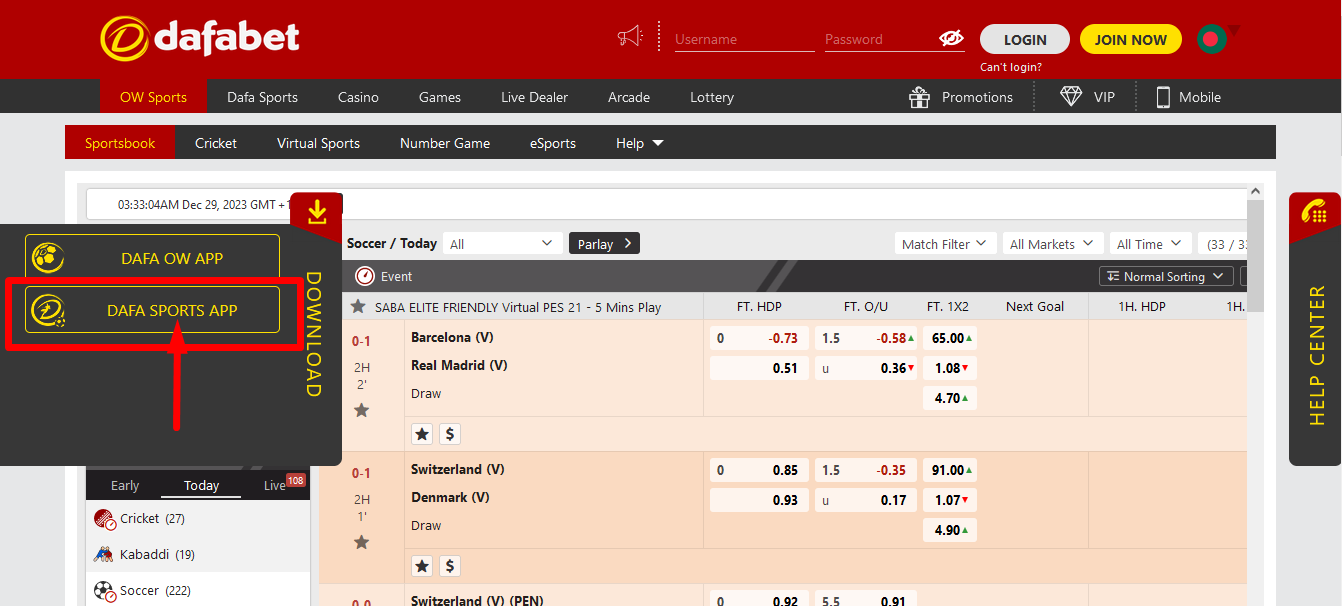Screen dimensions: 1342x607
Task: Click the Dafa Sports App icon
Action: (x=47, y=310)
